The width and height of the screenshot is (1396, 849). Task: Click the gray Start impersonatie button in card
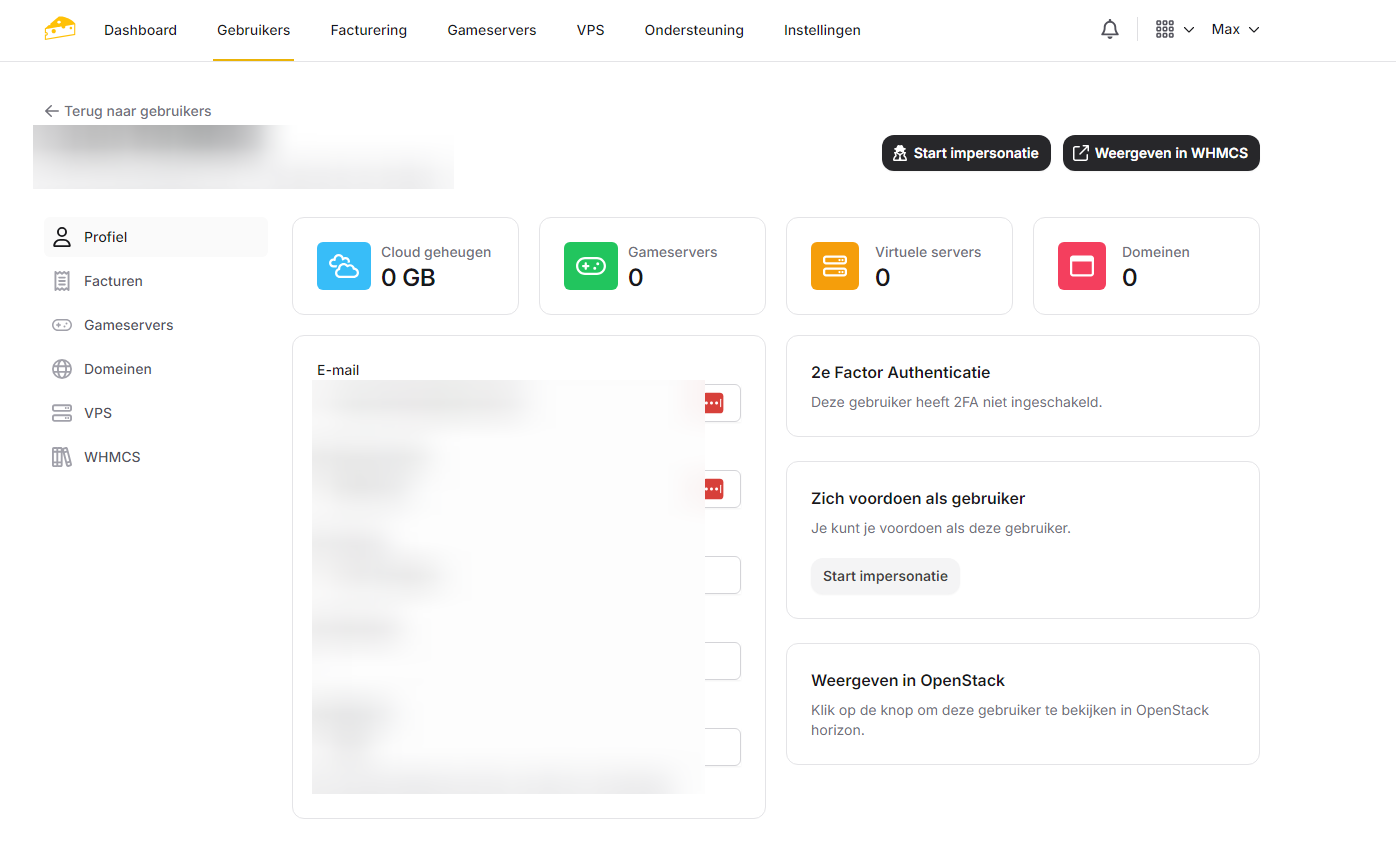885,576
